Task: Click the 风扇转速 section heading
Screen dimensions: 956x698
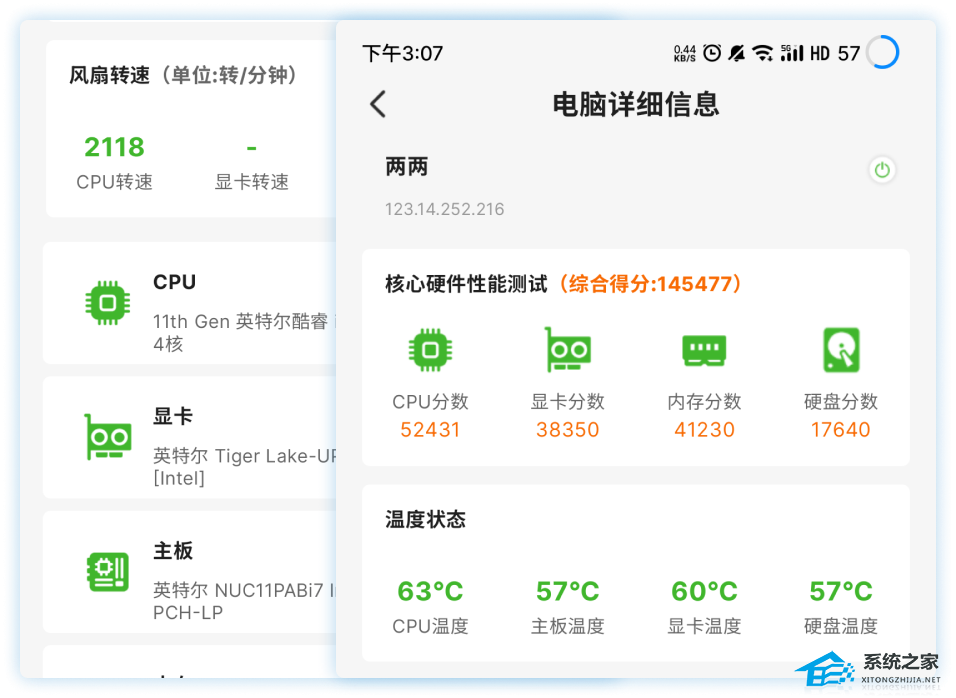Action: [109, 75]
